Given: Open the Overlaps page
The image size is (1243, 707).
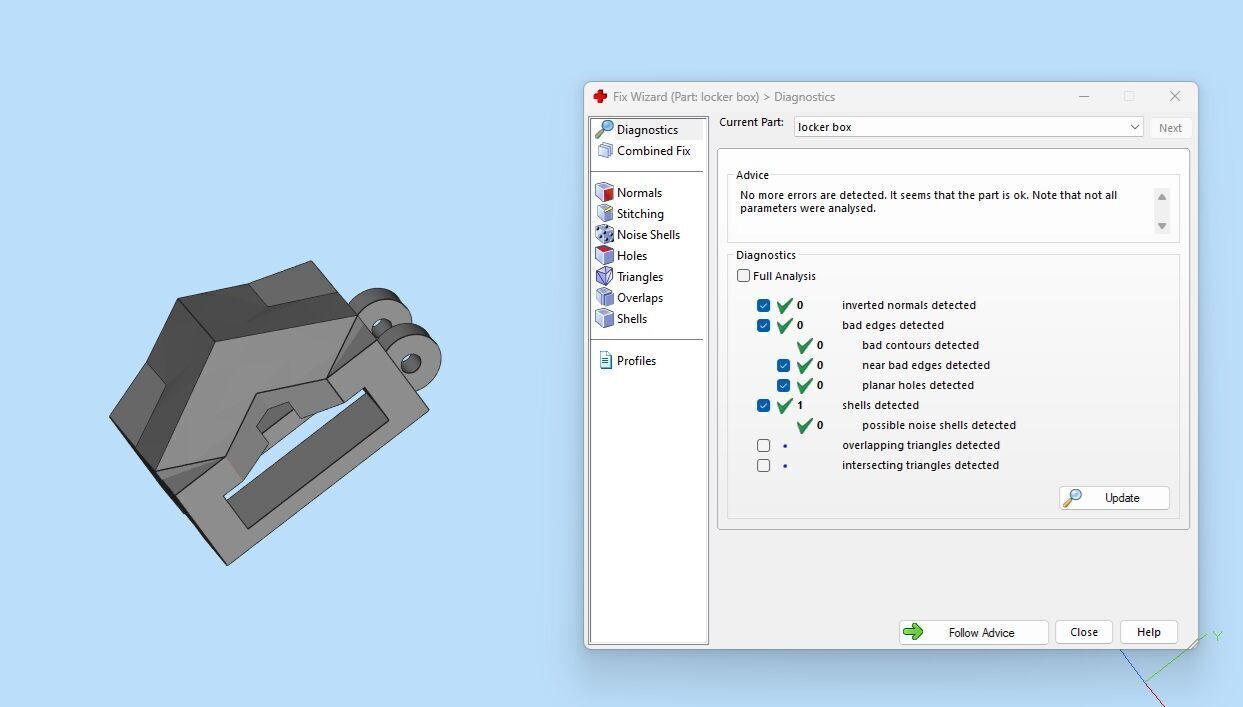Looking at the screenshot, I should (639, 298).
